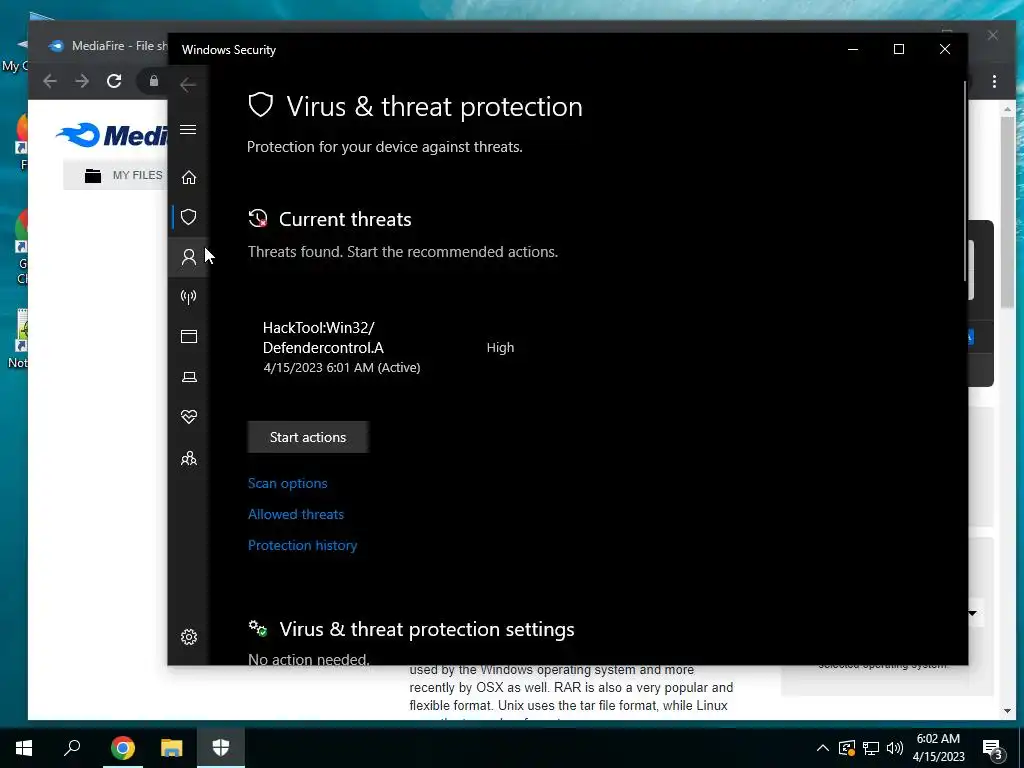Open Settings gear in Windows Security
This screenshot has width=1024, height=768.
[x=189, y=637]
